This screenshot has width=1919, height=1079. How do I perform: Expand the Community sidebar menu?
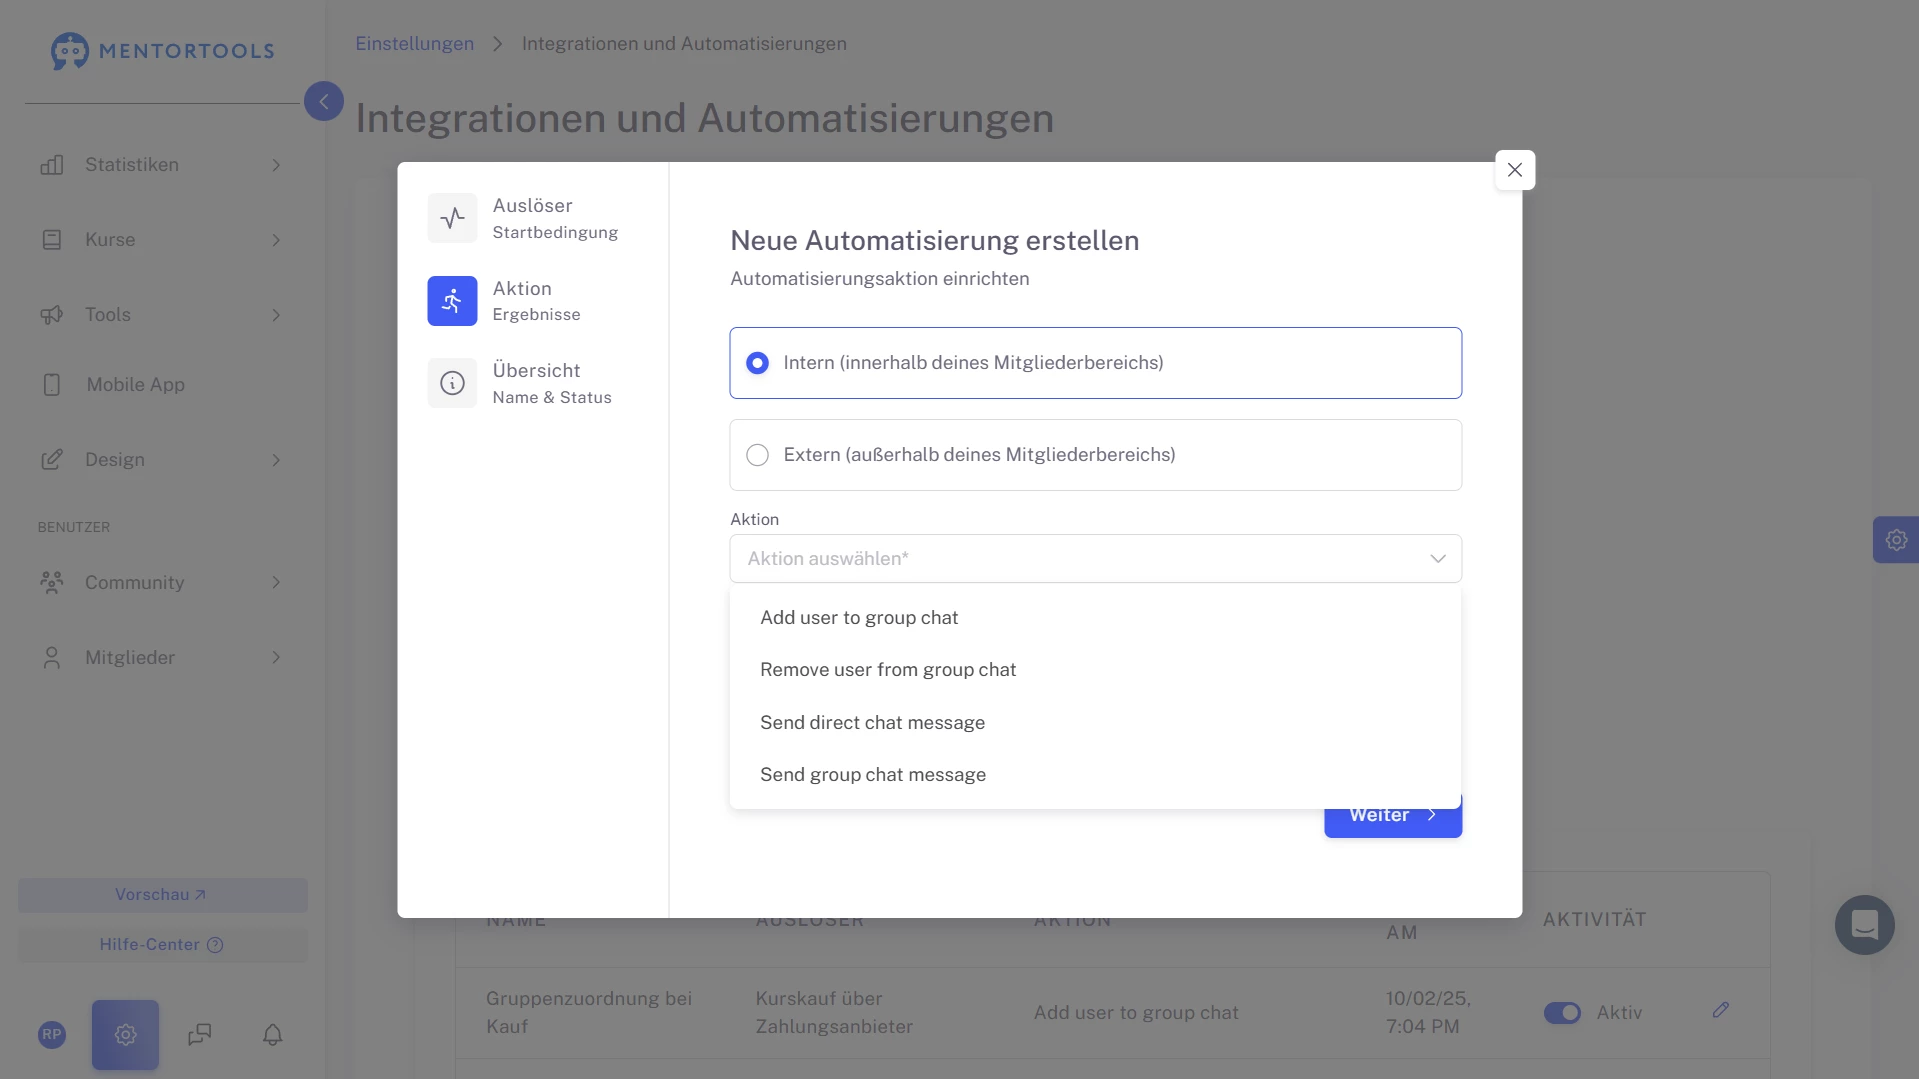[x=160, y=583]
